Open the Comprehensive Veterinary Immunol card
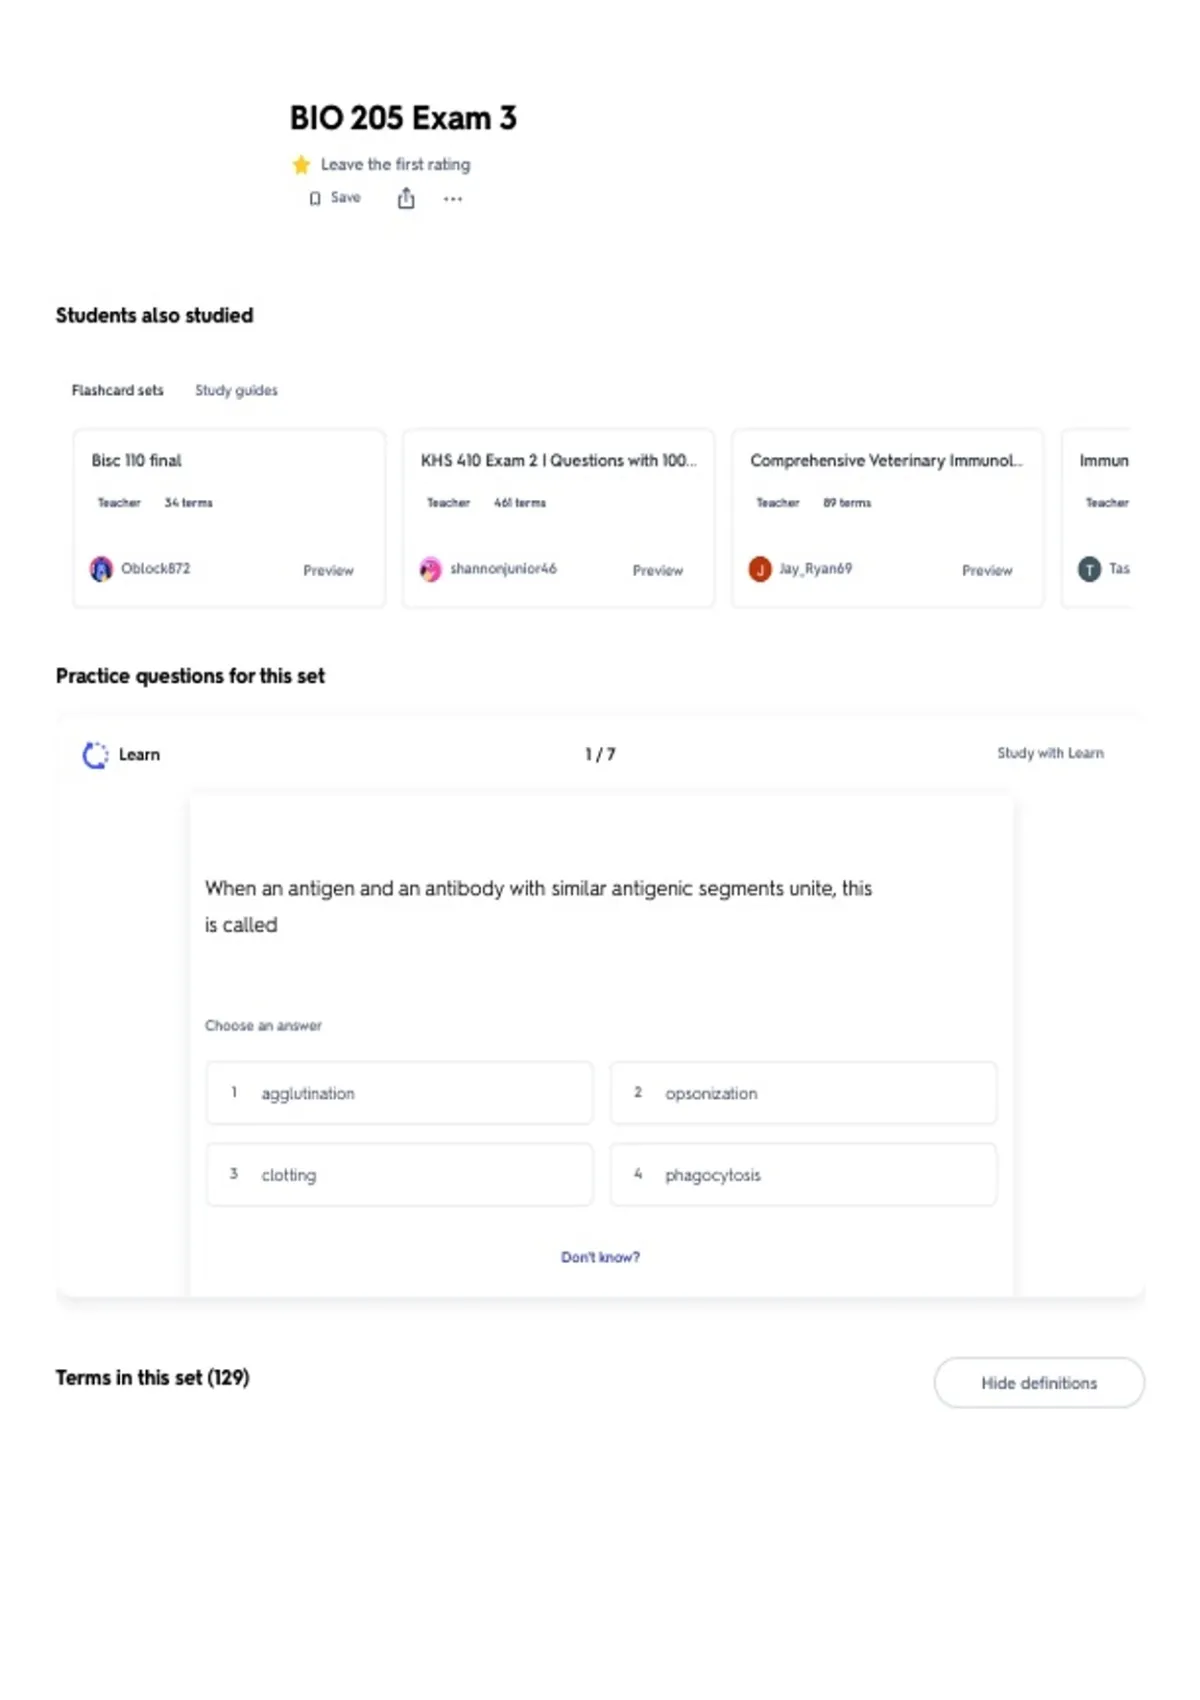Image resolution: width=1200 pixels, height=1700 pixels. tap(887, 518)
